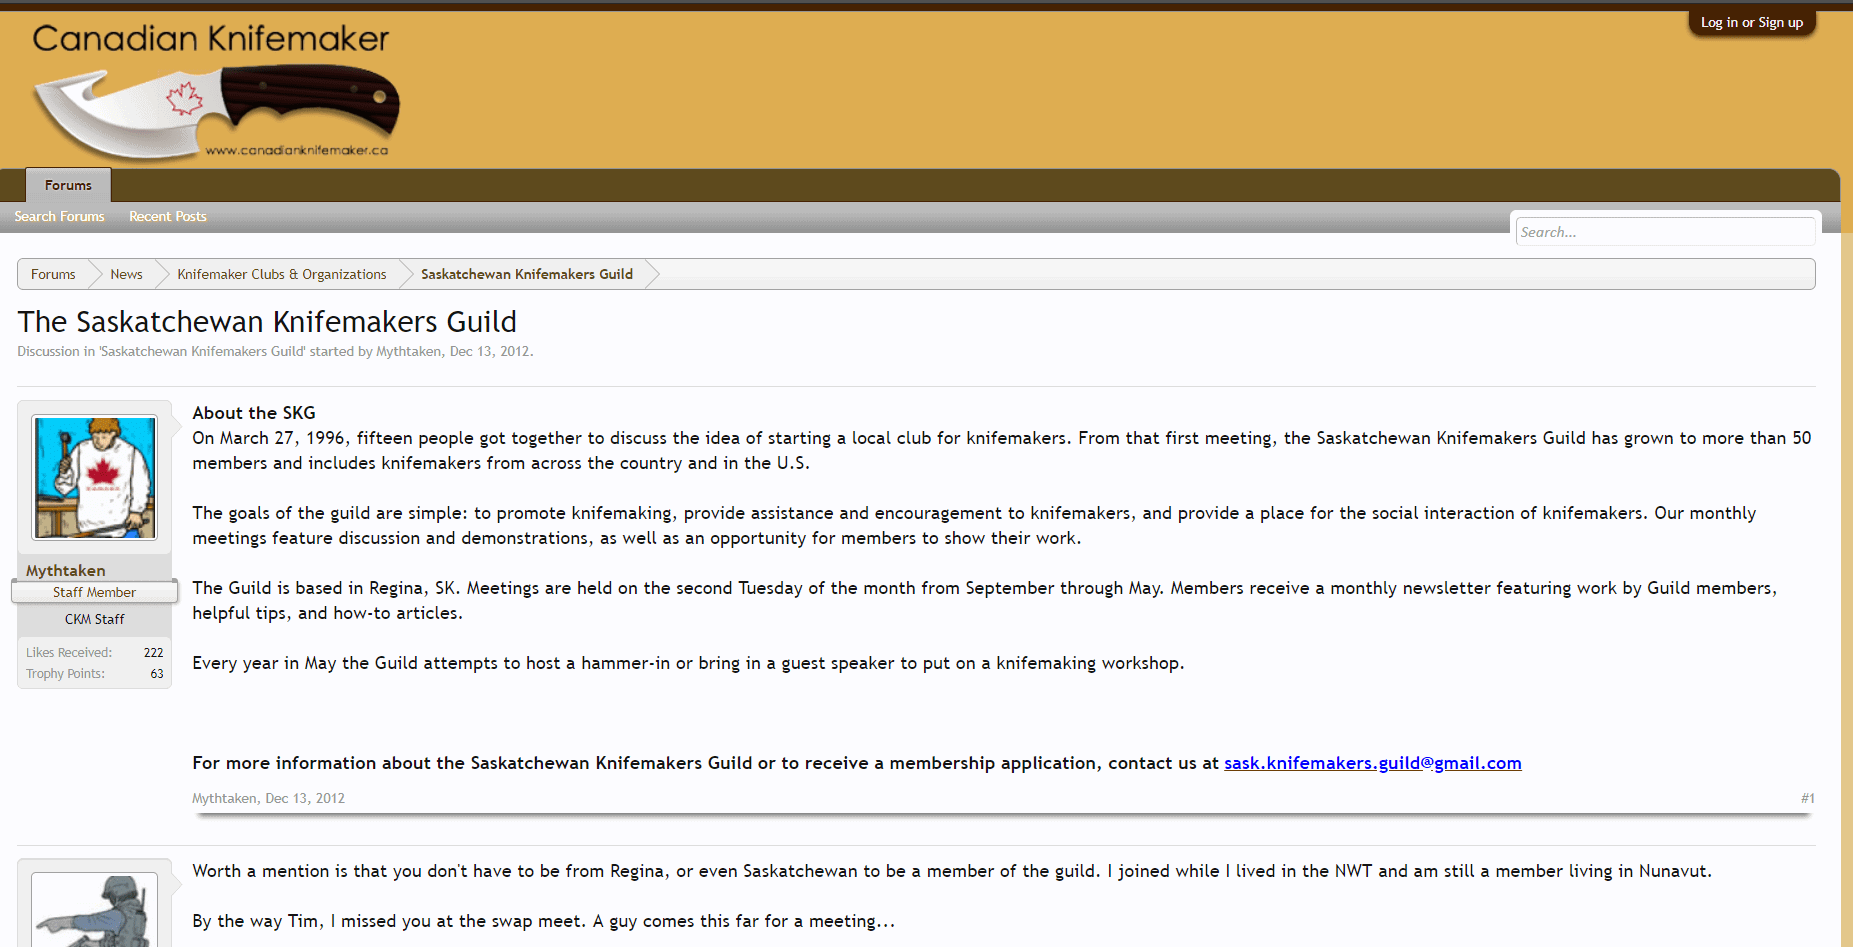Go to News breadcrumb

(x=126, y=274)
